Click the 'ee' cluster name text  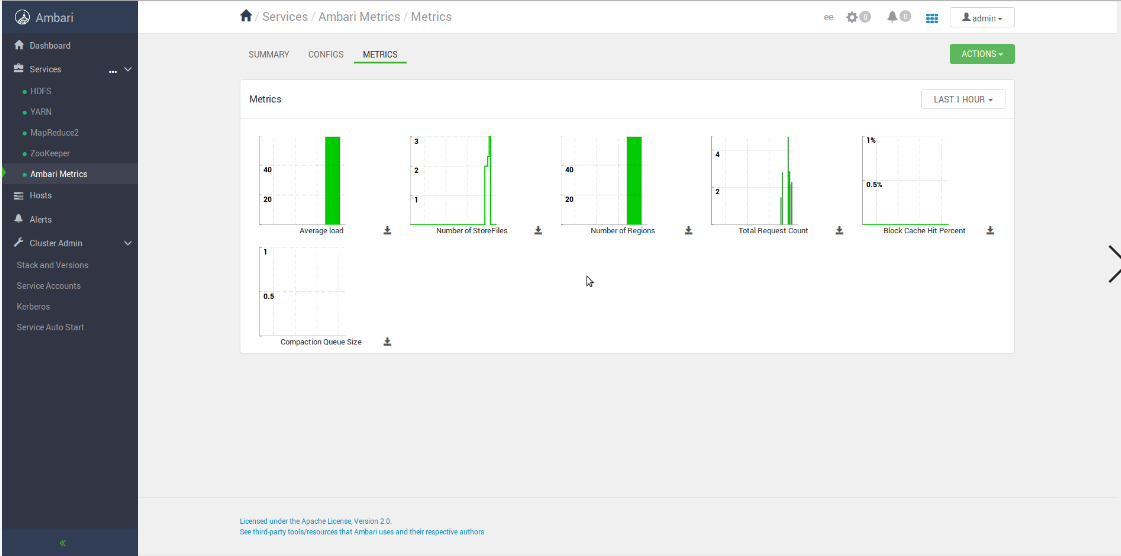(x=829, y=18)
